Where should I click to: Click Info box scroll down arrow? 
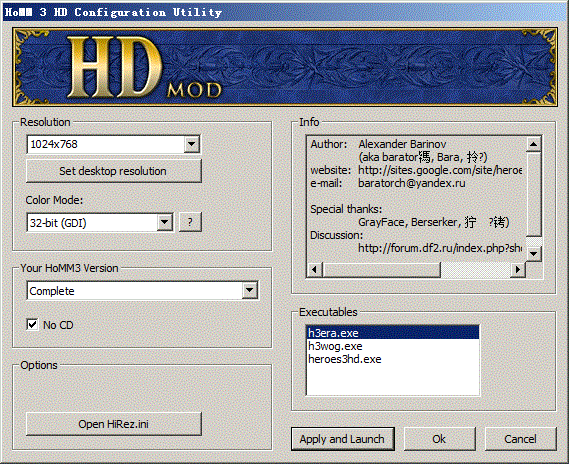click(x=533, y=254)
